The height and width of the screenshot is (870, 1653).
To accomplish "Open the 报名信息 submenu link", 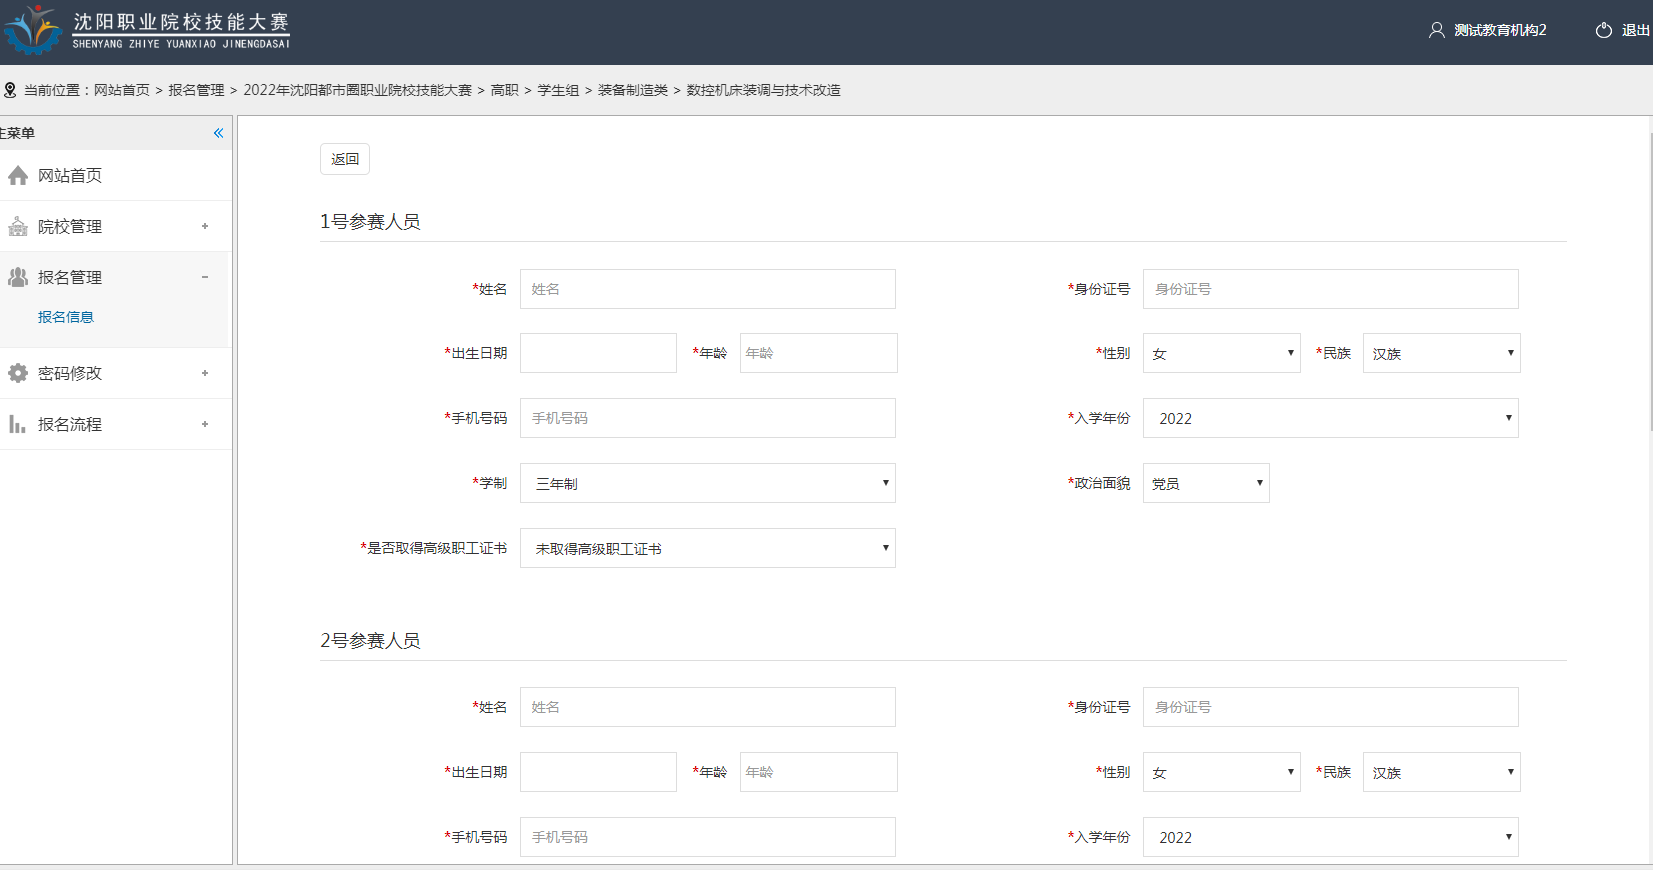I will 66,317.
